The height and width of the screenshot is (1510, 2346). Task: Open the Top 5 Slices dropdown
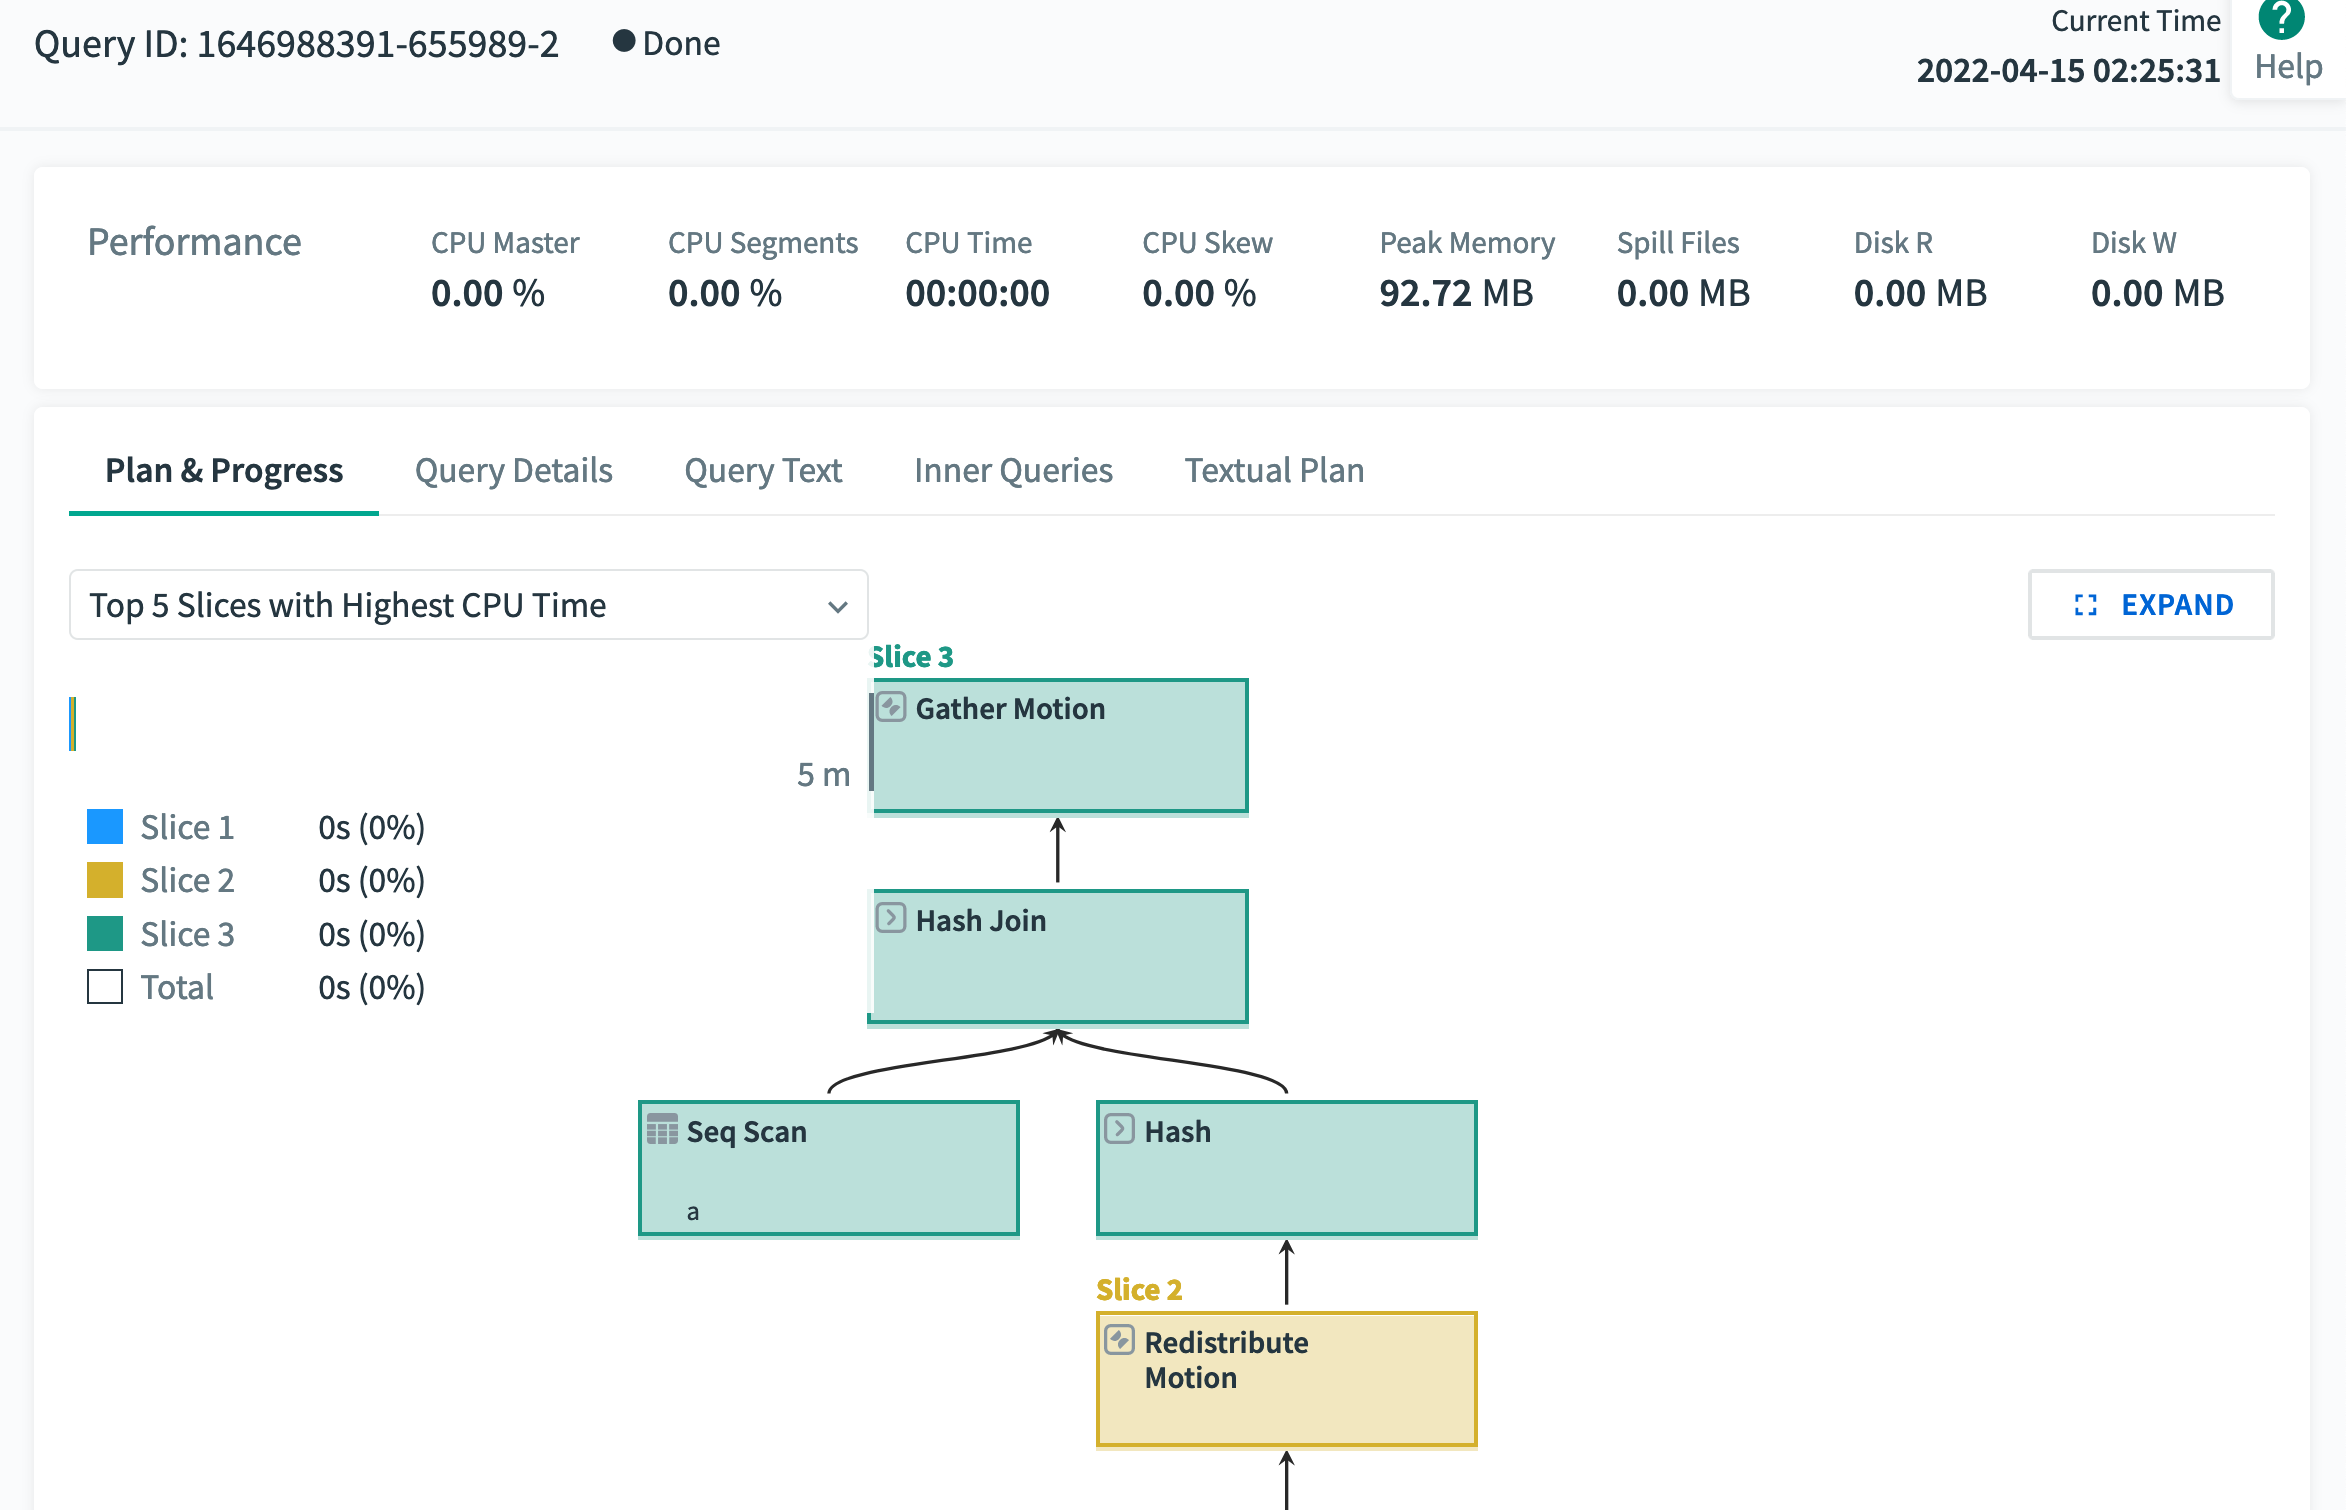(x=468, y=605)
